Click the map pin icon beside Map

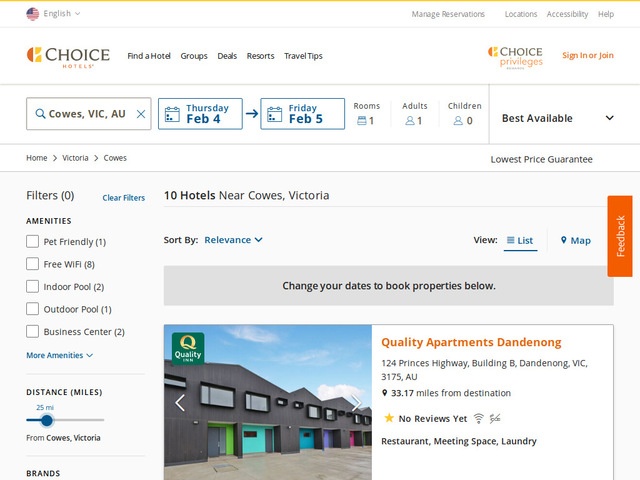[x=564, y=240]
